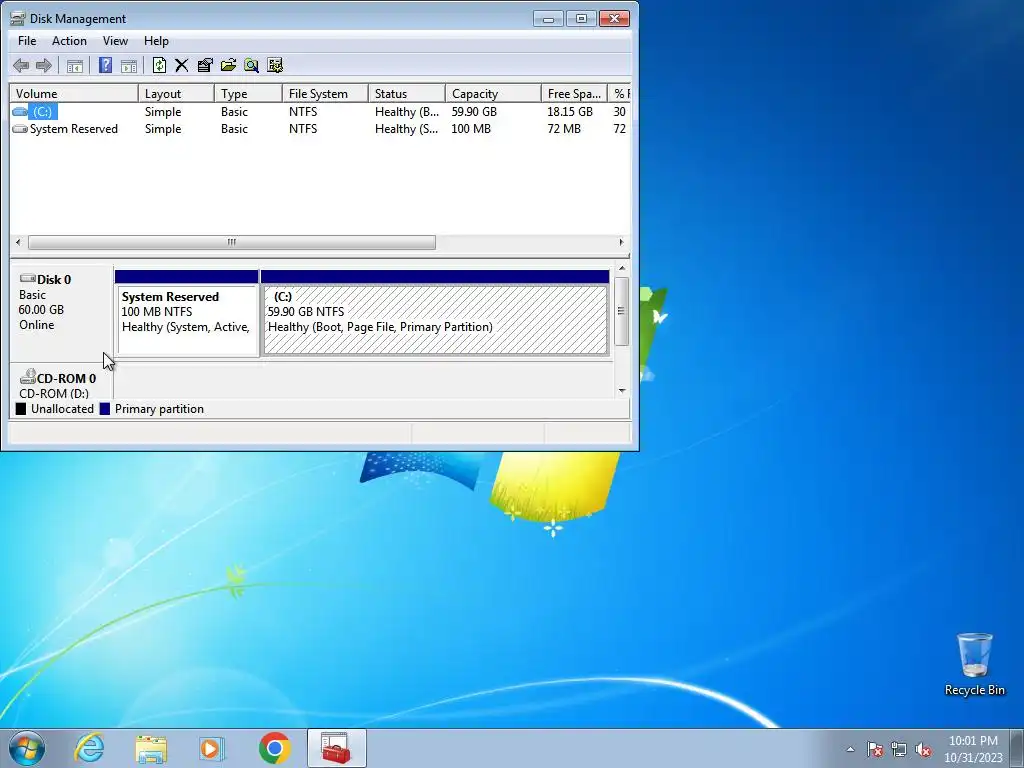Screen dimensions: 1024x768
Task: Sort by the Type column header
Action: pyautogui.click(x=248, y=93)
